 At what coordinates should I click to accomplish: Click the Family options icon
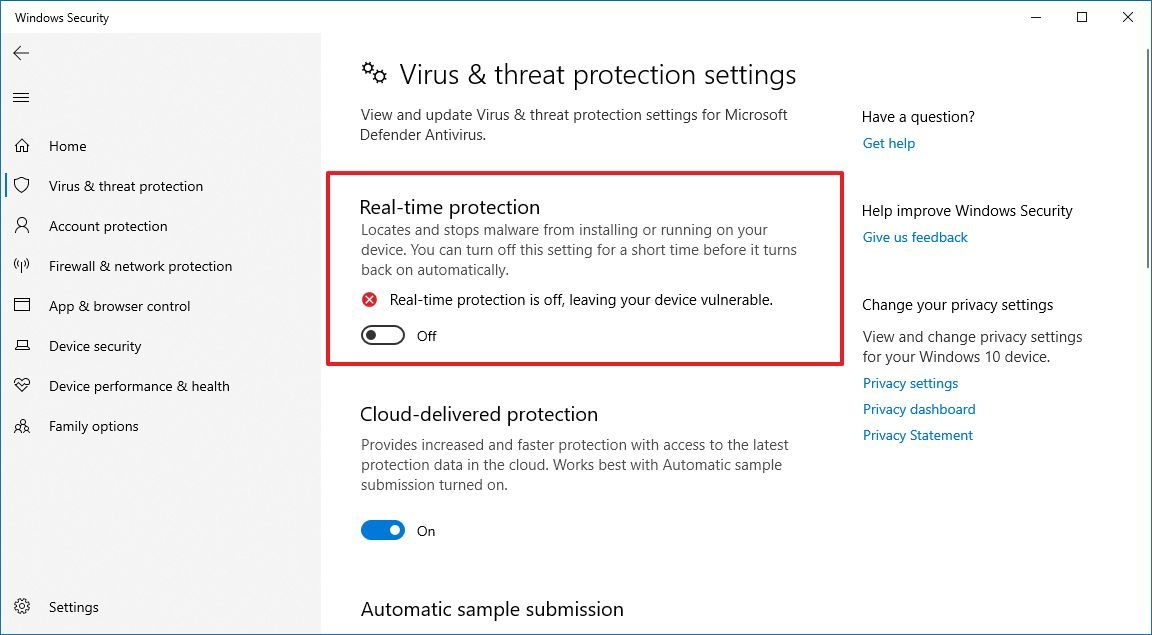[22, 425]
